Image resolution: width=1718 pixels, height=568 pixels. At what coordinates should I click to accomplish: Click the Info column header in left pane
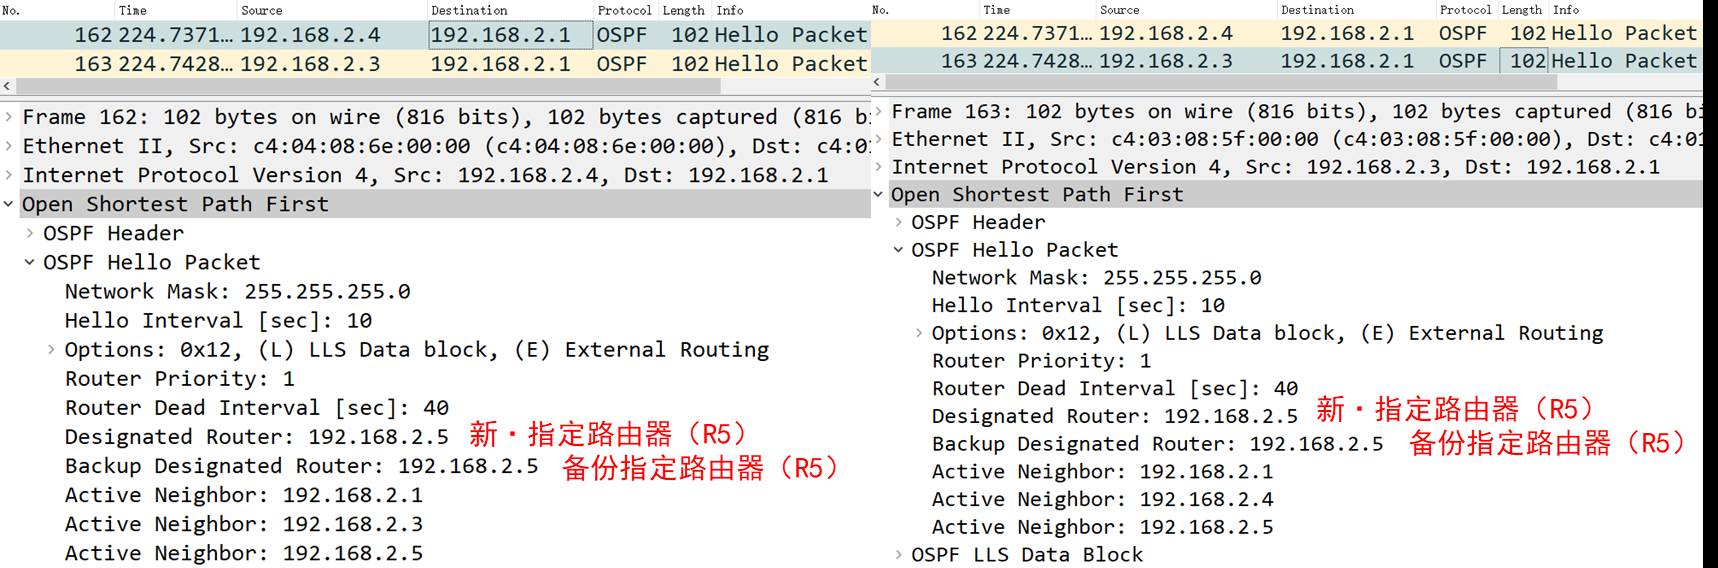tap(730, 10)
